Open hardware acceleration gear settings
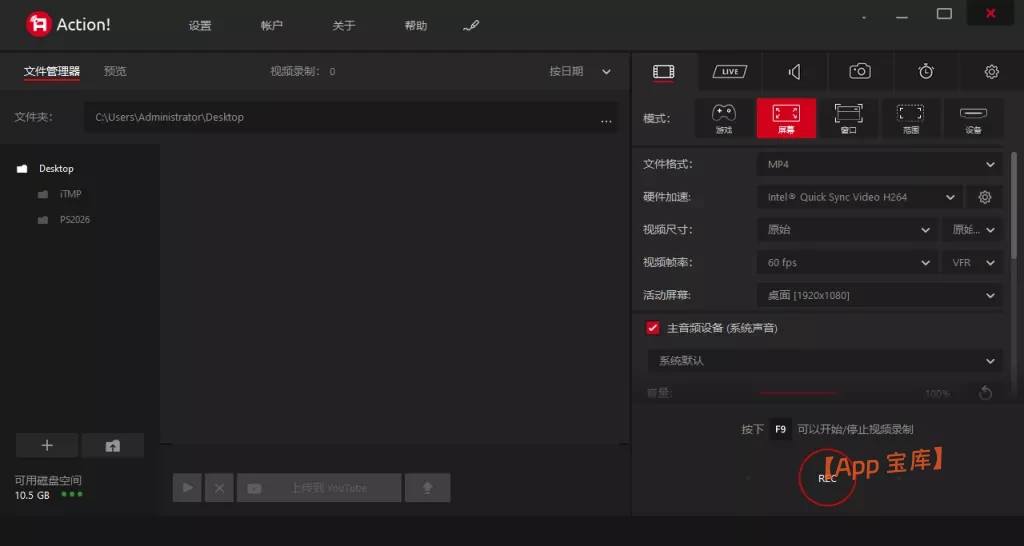The height and width of the screenshot is (546, 1024). (x=985, y=197)
